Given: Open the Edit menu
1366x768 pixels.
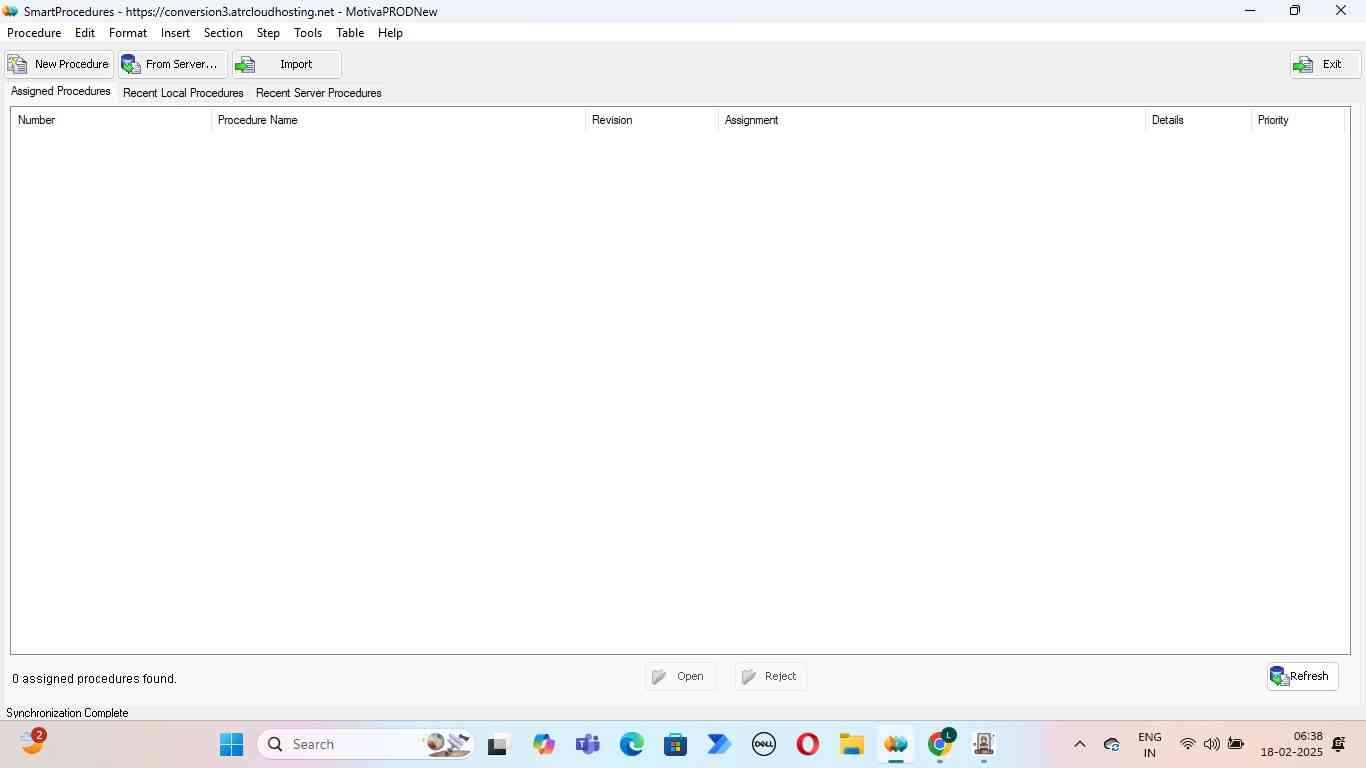Looking at the screenshot, I should pyautogui.click(x=85, y=33).
